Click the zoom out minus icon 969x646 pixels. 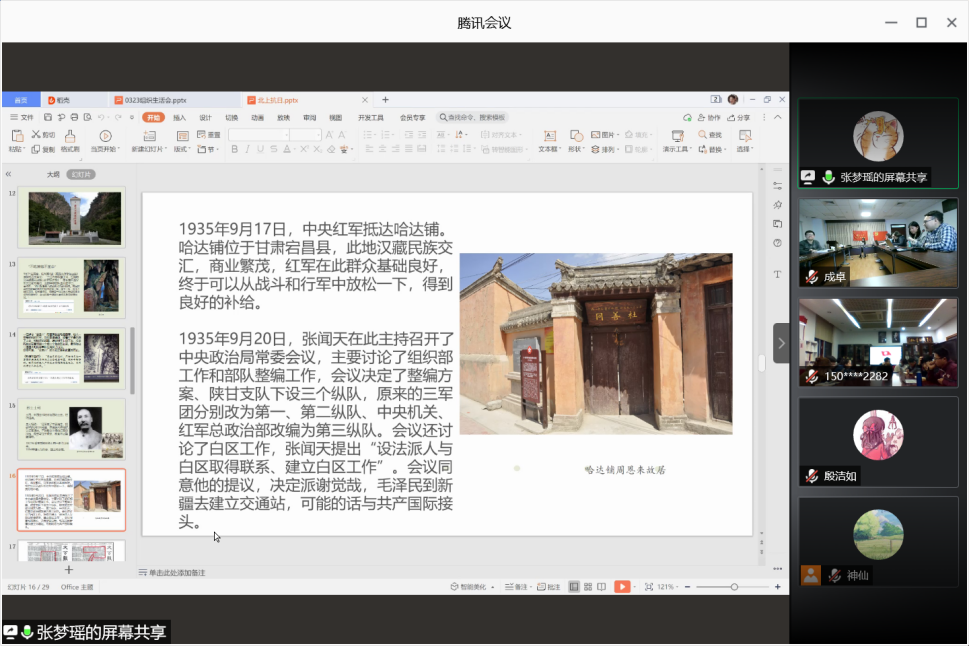pyautogui.click(x=687, y=587)
